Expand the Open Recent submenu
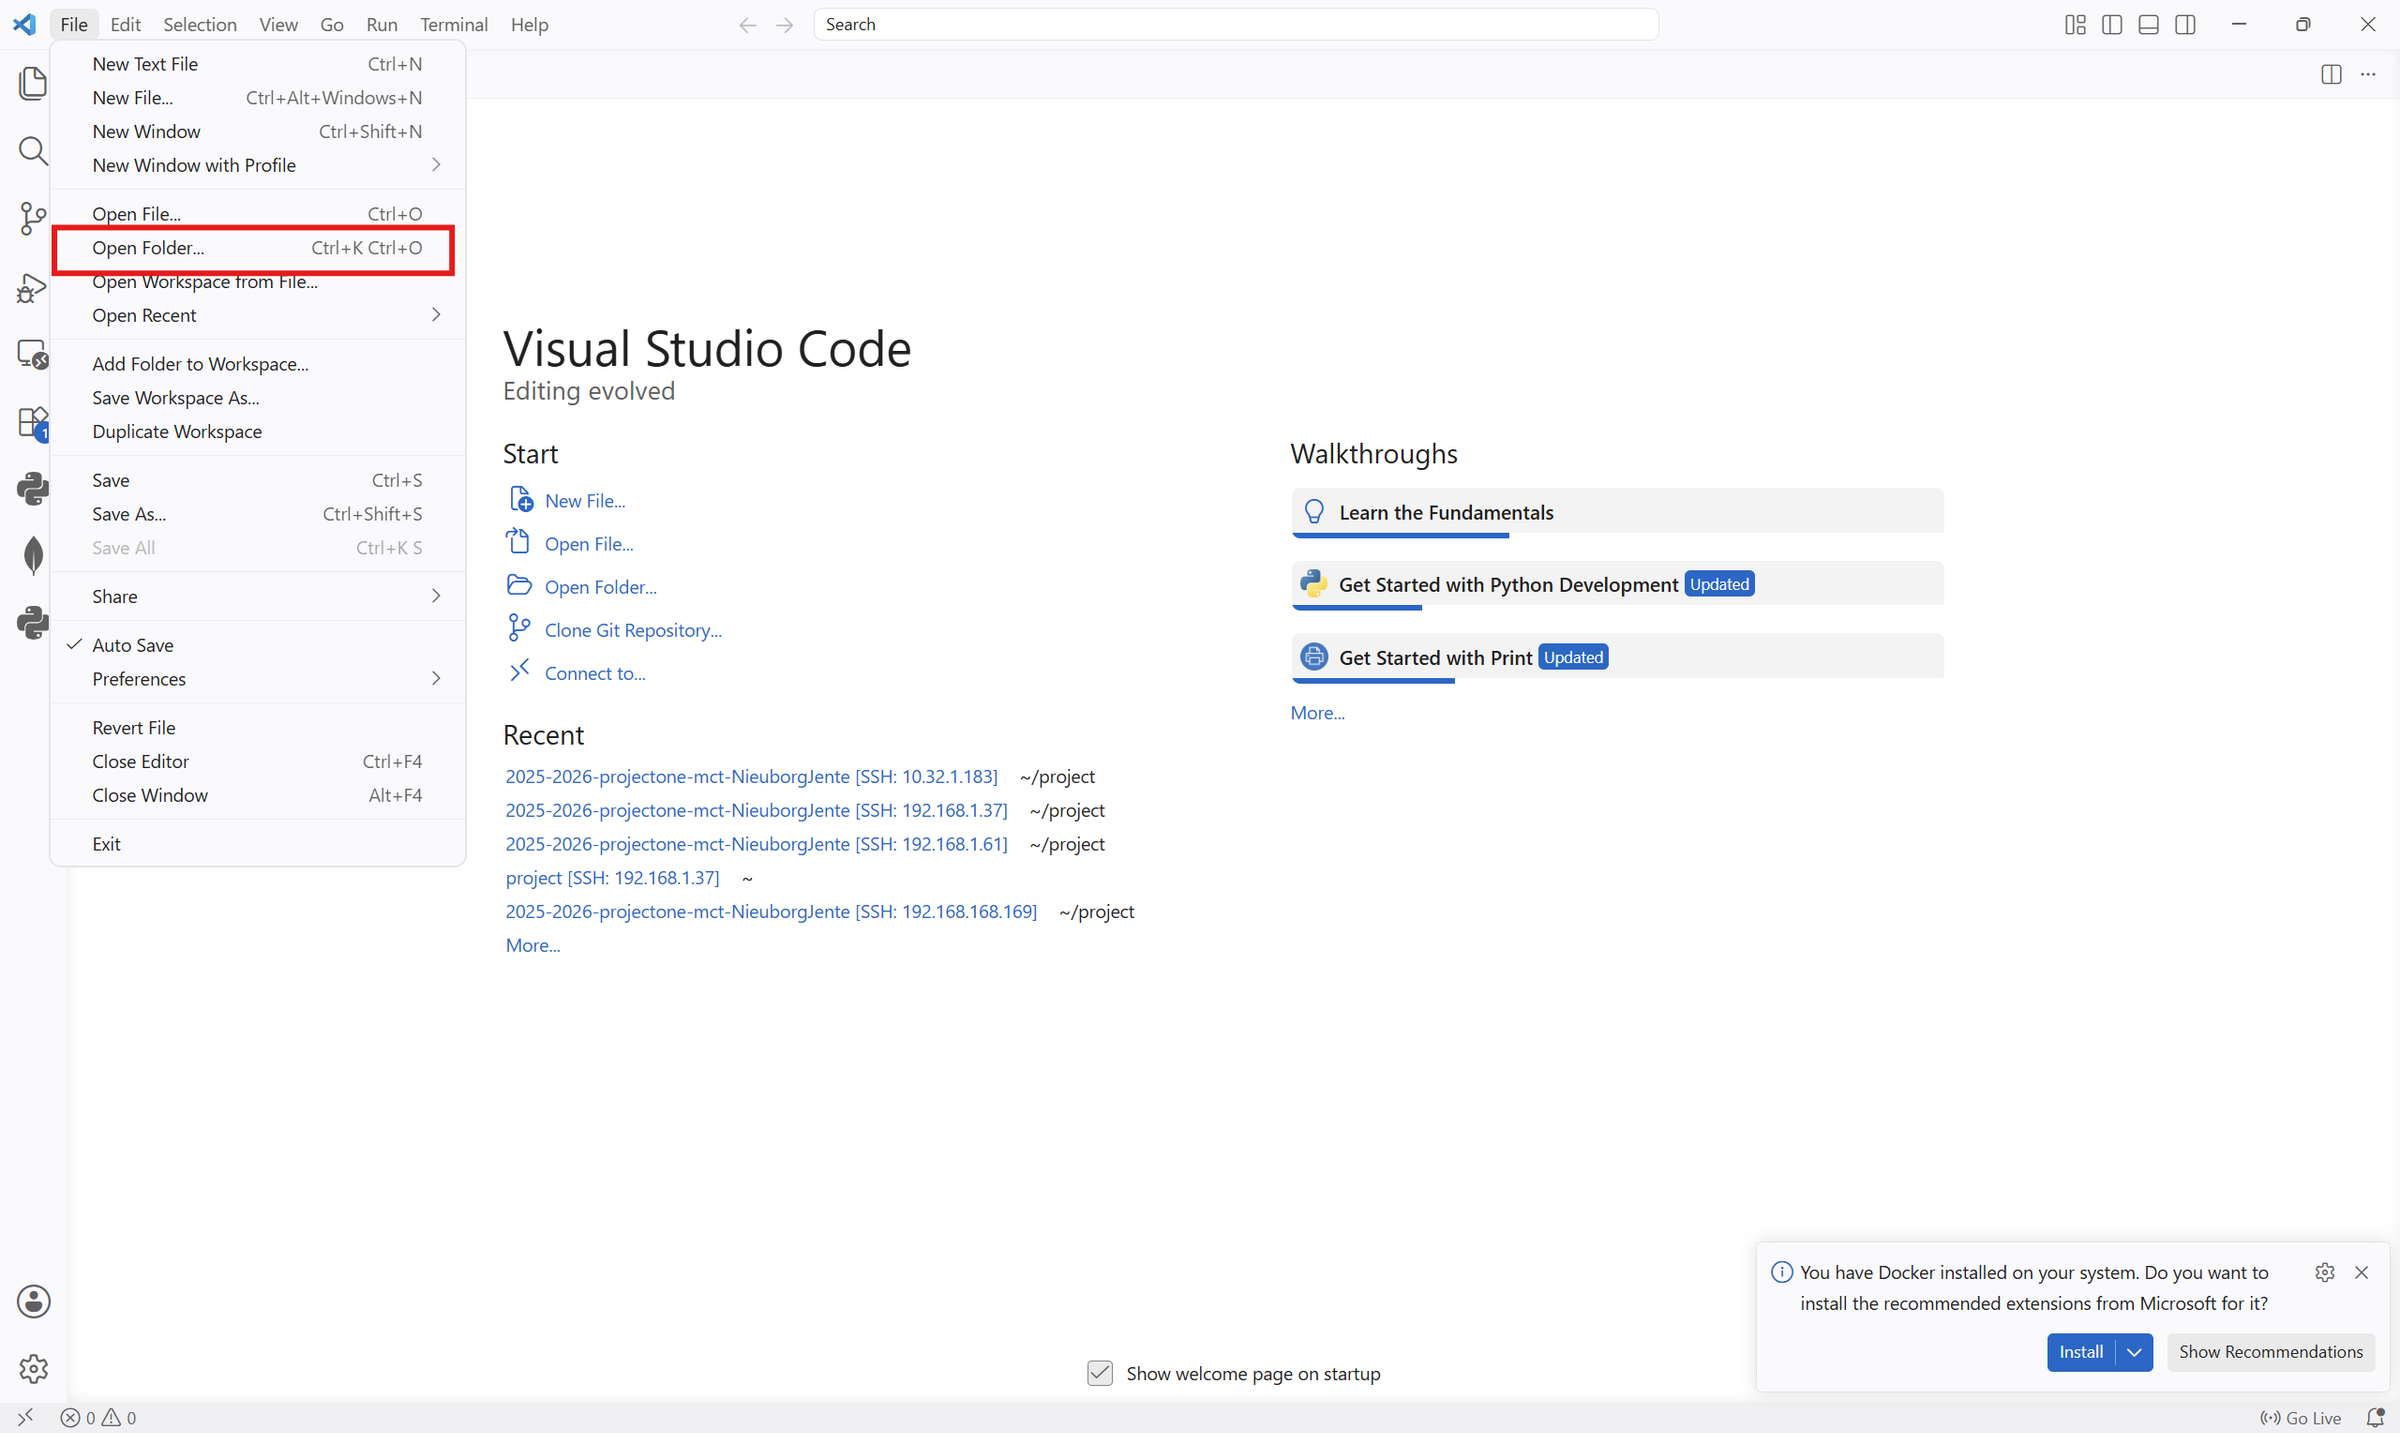The height and width of the screenshot is (1433, 2400). (x=258, y=315)
